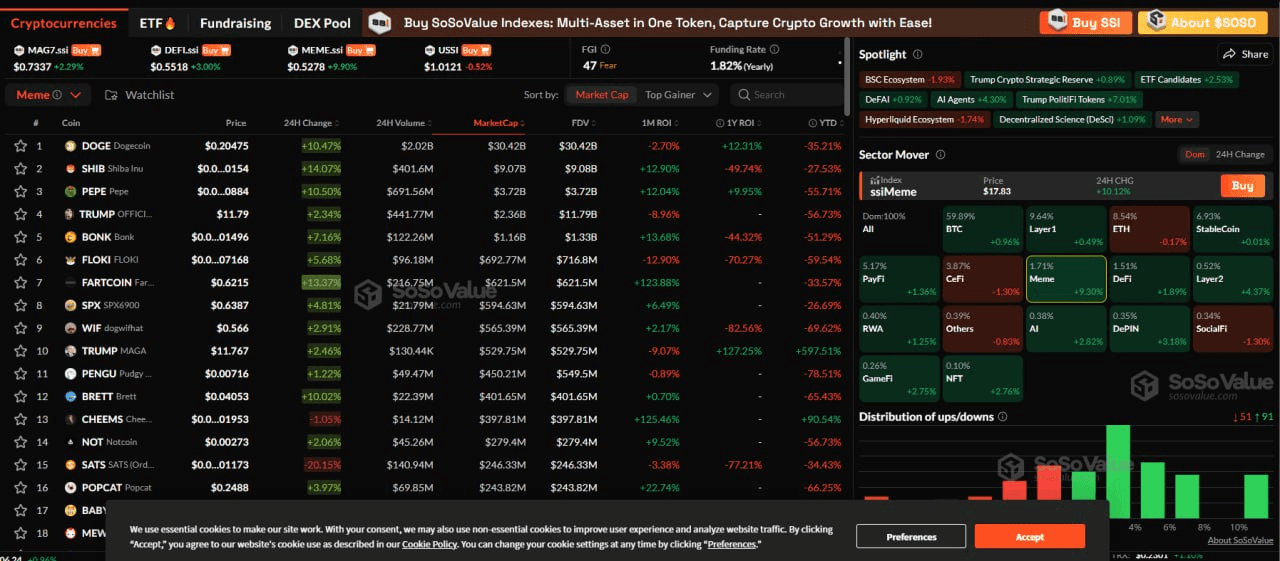Buy MAG7.ssi from ticker strip
The image size is (1280, 561).
point(86,50)
